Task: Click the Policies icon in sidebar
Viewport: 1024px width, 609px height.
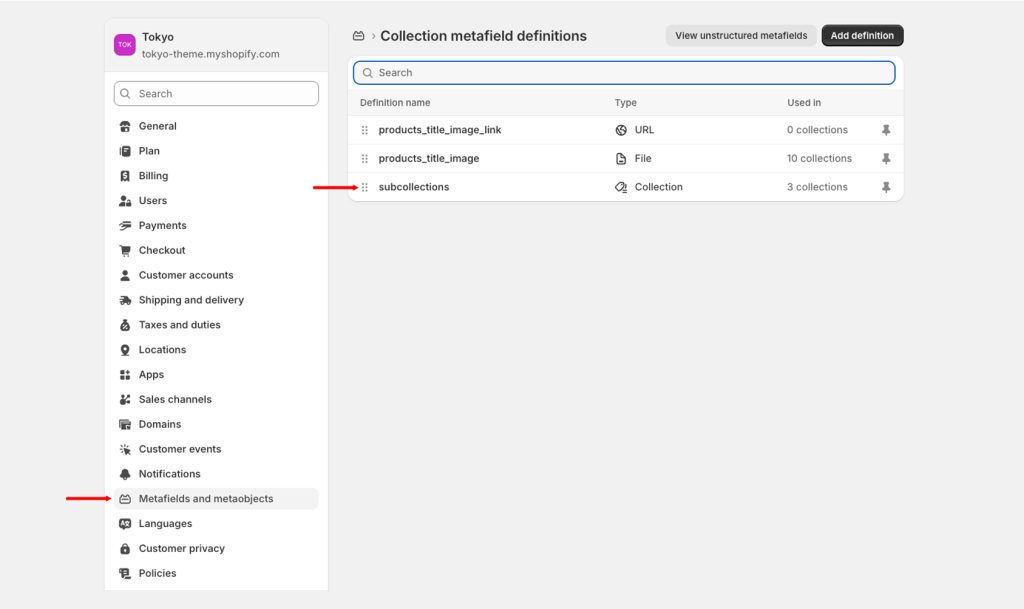Action: pyautogui.click(x=125, y=573)
